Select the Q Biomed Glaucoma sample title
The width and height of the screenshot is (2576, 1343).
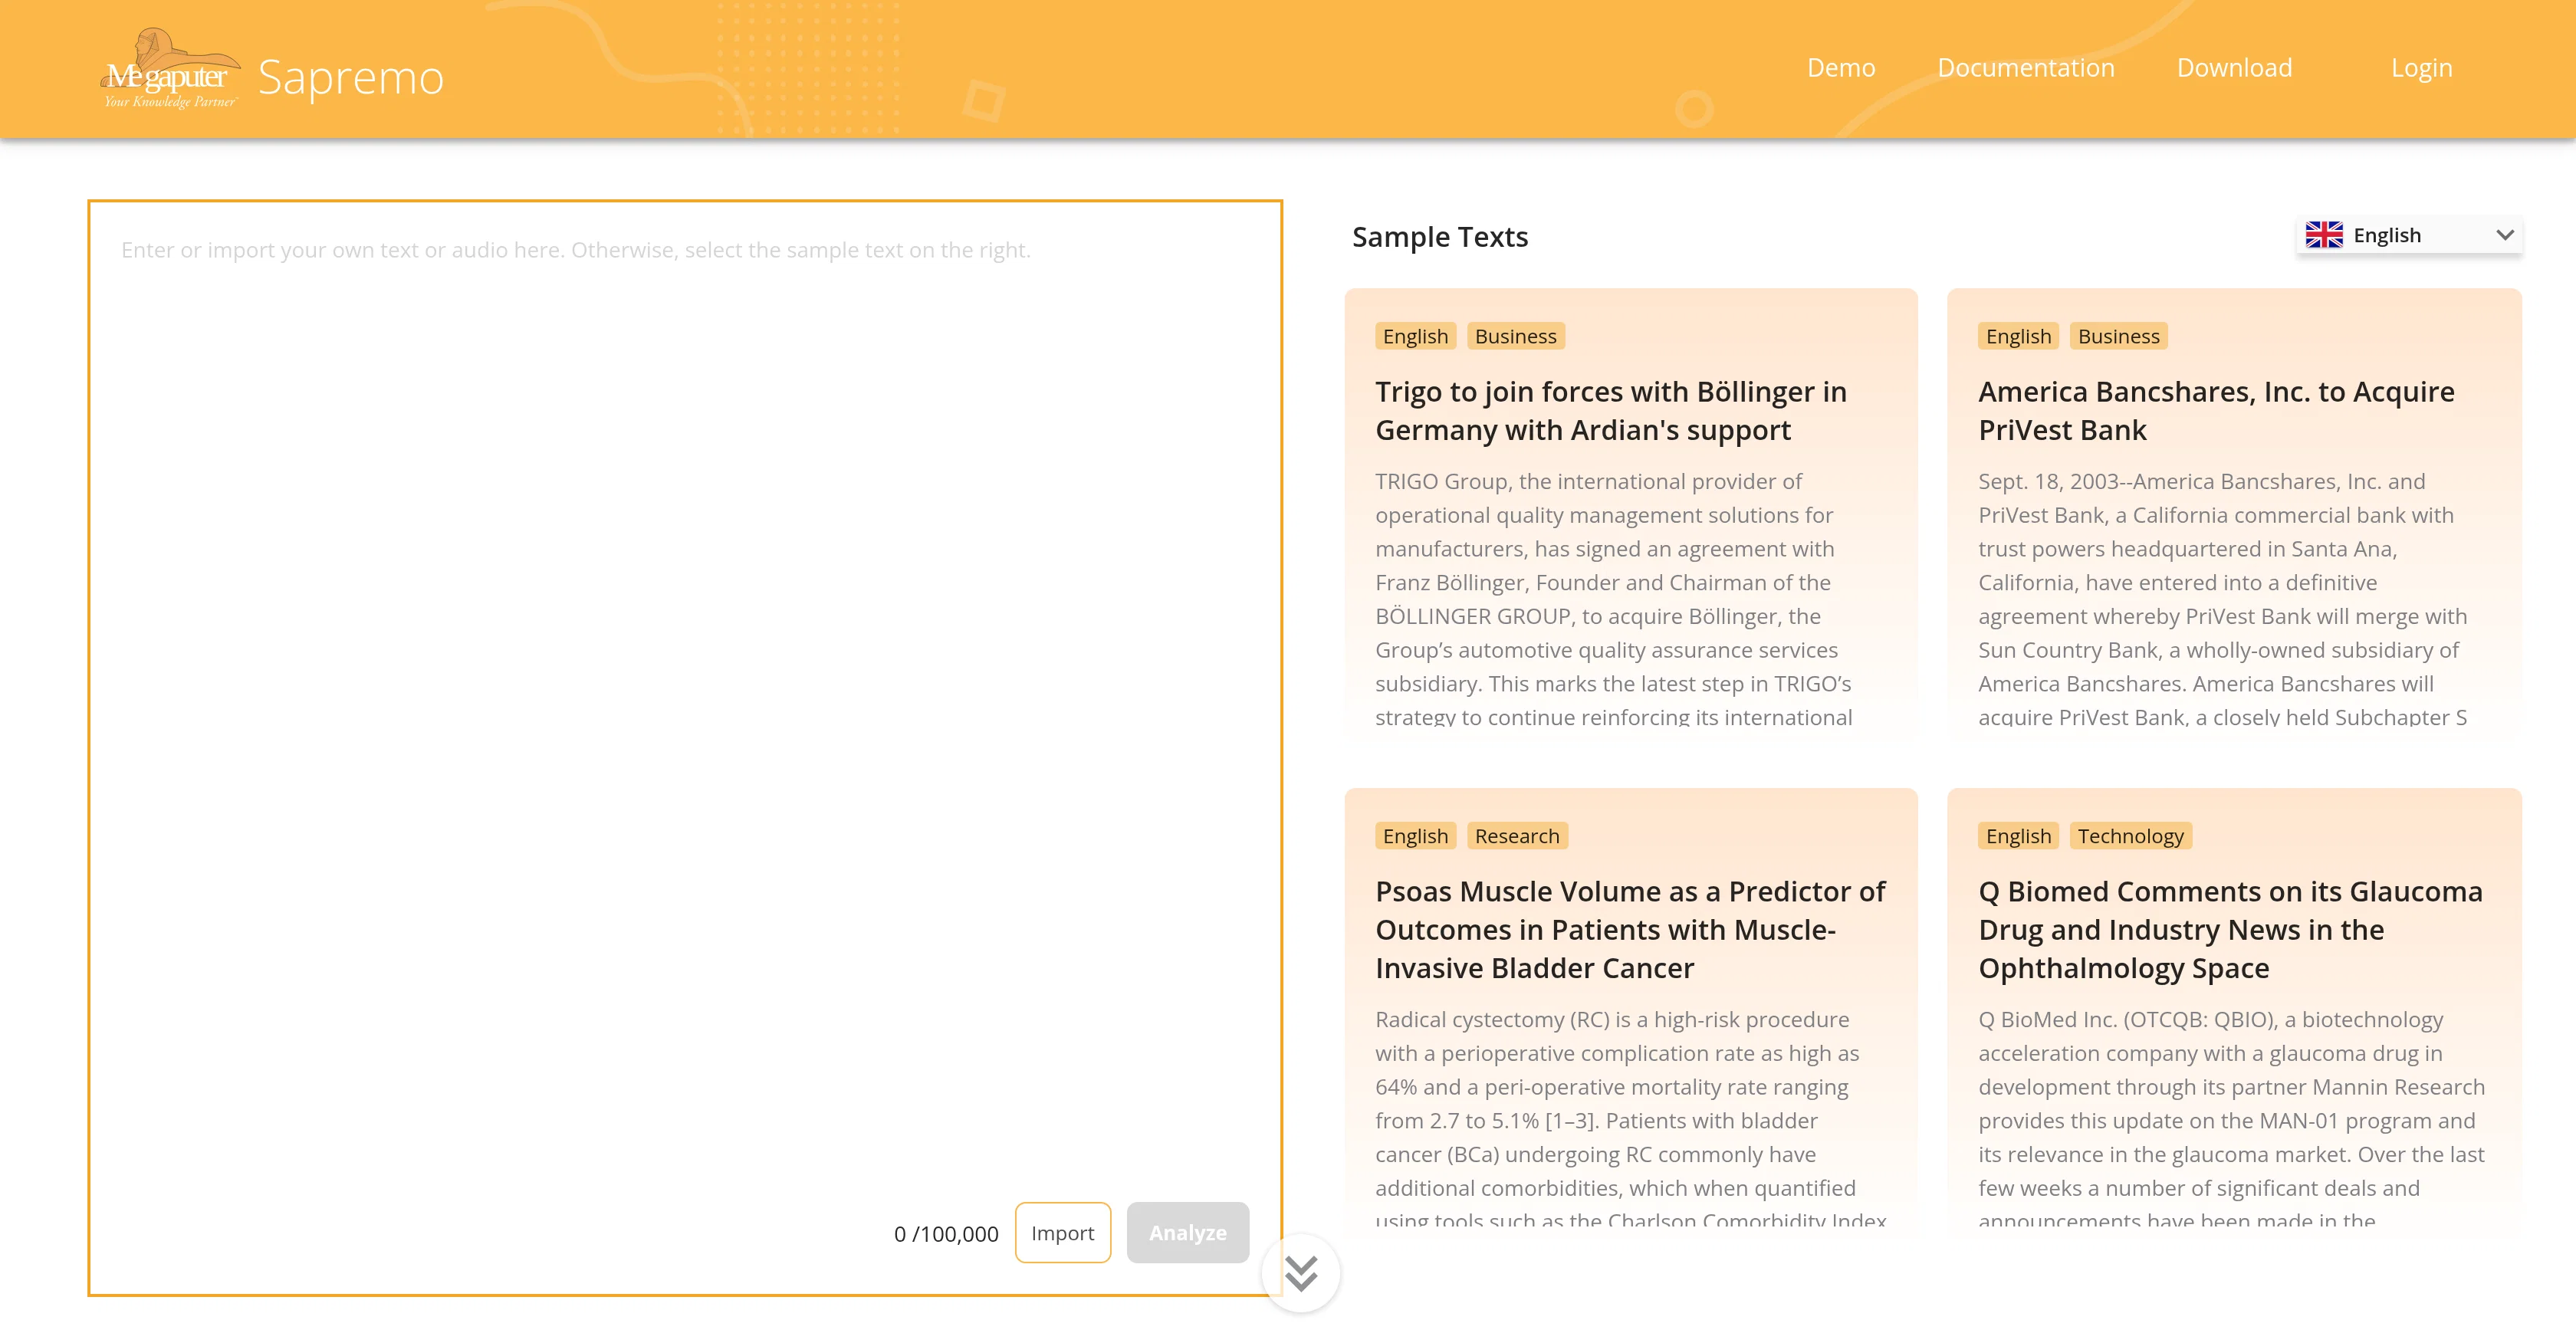[x=2230, y=930]
